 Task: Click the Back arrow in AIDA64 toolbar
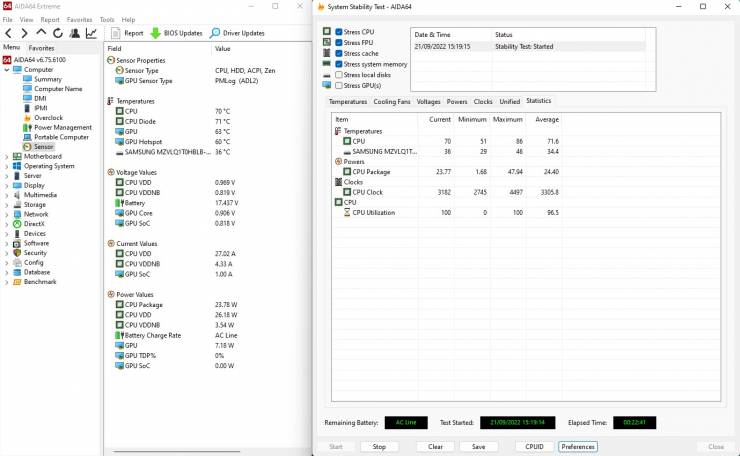pos(8,33)
